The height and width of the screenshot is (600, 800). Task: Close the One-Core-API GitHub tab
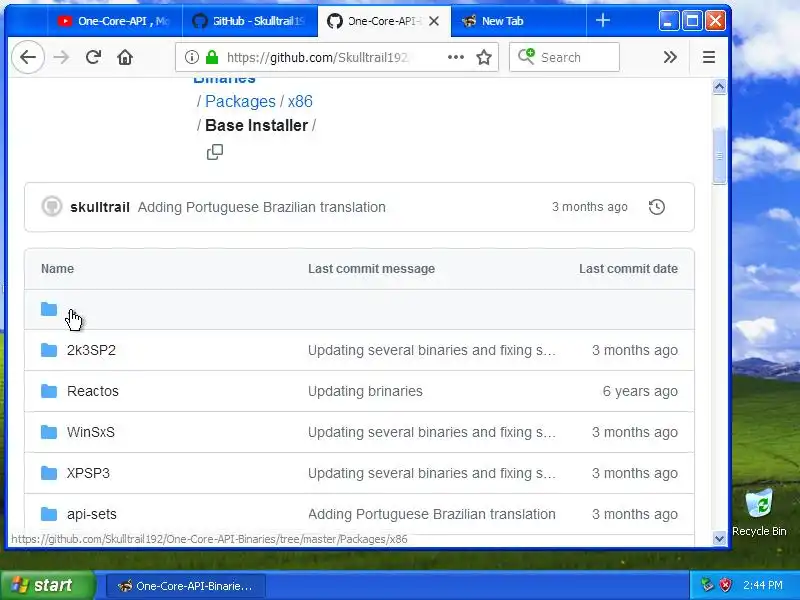point(434,21)
